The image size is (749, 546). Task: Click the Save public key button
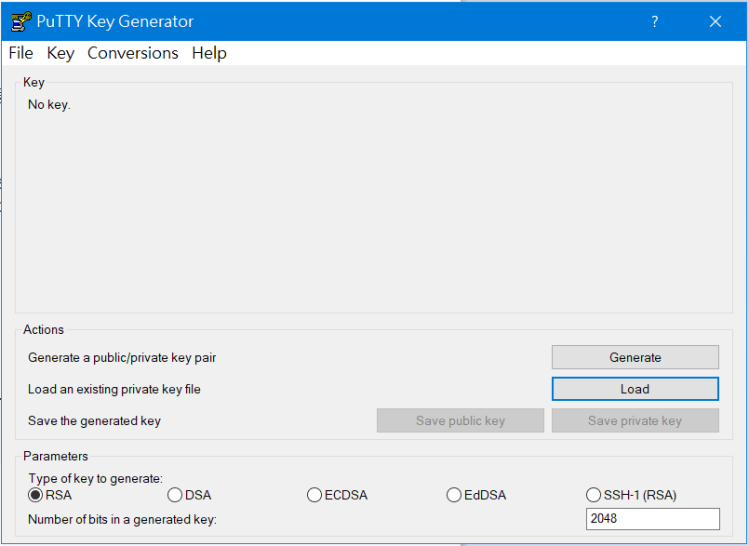[460, 420]
